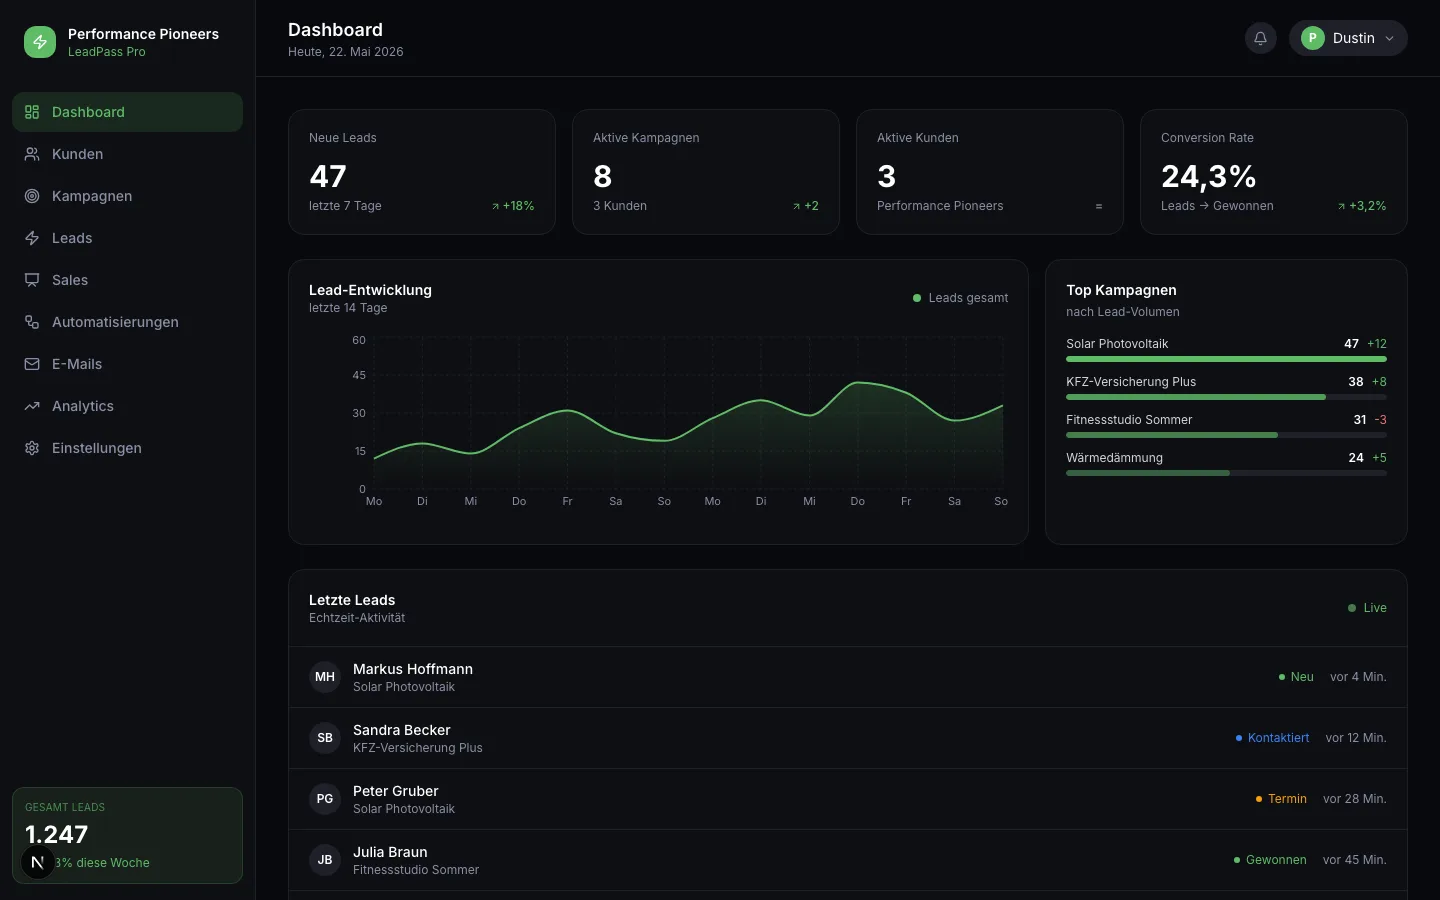Image resolution: width=1440 pixels, height=900 pixels.
Task: Click the Wärmedämmung progress bar
Action: (x=1226, y=473)
